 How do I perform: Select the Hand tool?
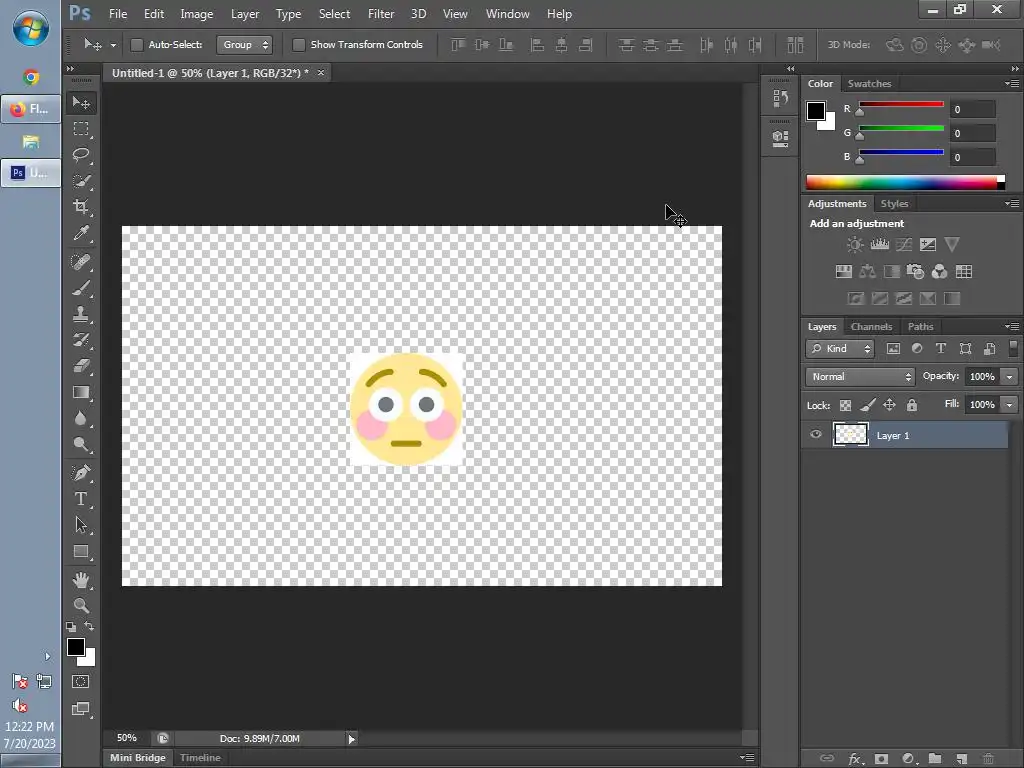[x=81, y=579]
